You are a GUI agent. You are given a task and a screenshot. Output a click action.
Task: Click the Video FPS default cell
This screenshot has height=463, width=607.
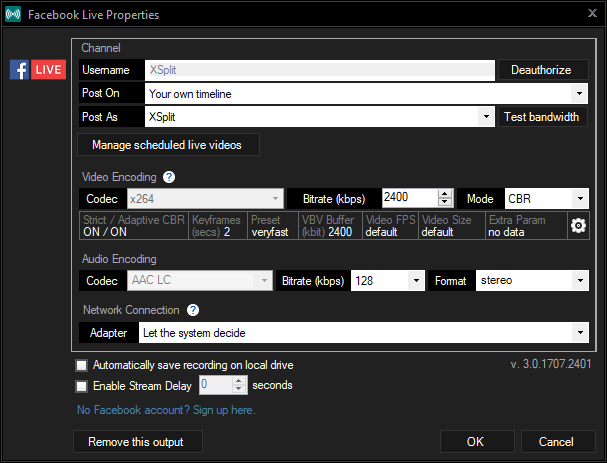coord(390,226)
